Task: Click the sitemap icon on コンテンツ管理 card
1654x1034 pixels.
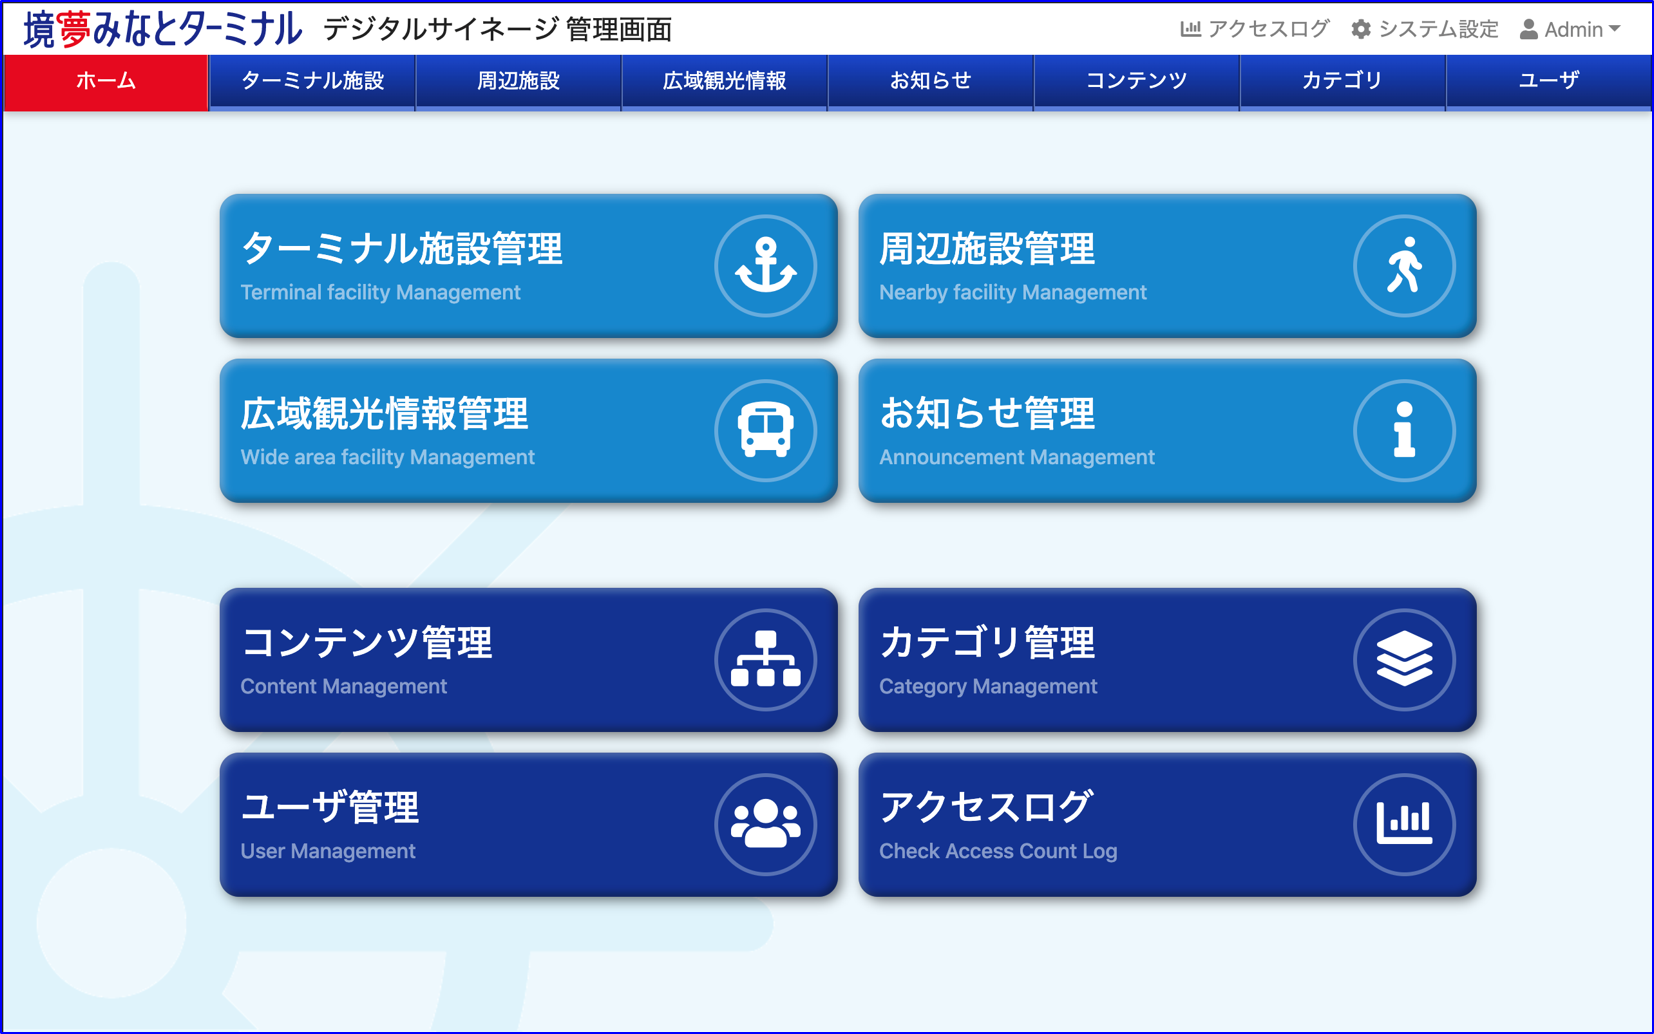Action: [x=766, y=660]
